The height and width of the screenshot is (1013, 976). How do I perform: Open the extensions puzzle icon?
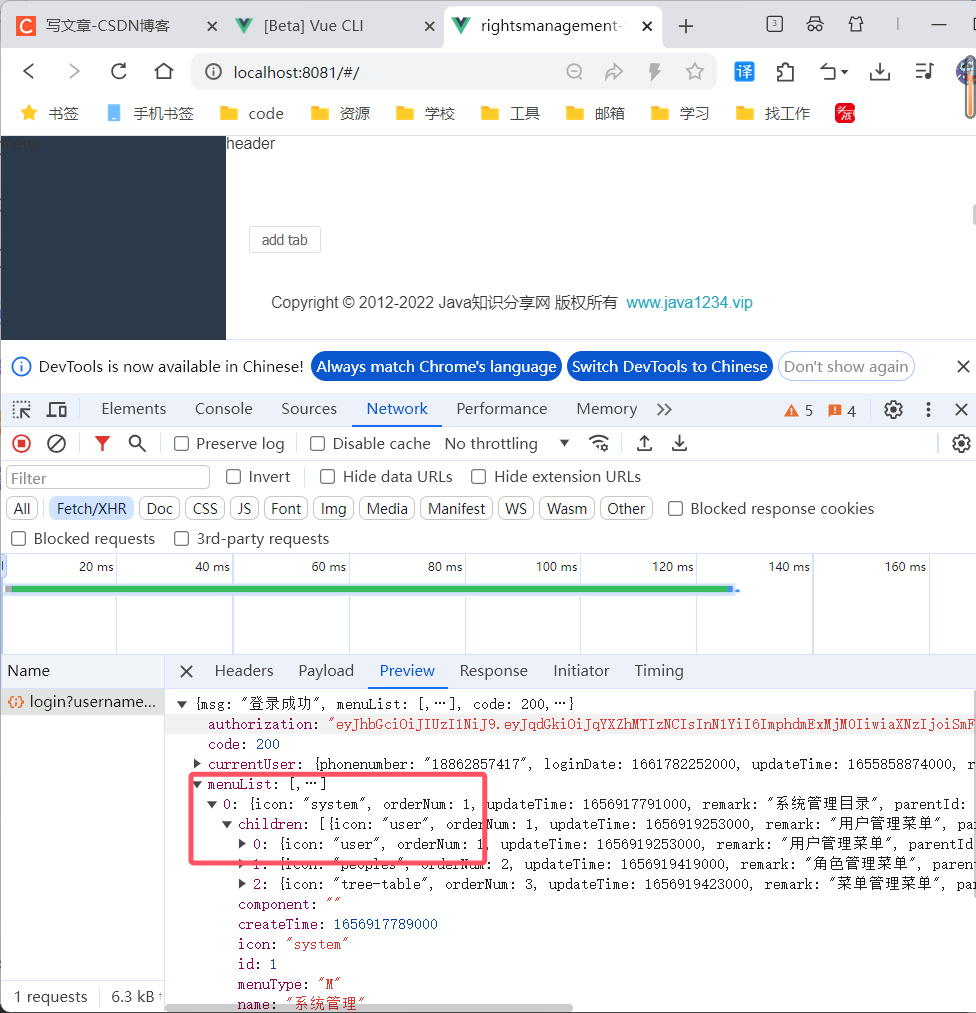point(785,72)
